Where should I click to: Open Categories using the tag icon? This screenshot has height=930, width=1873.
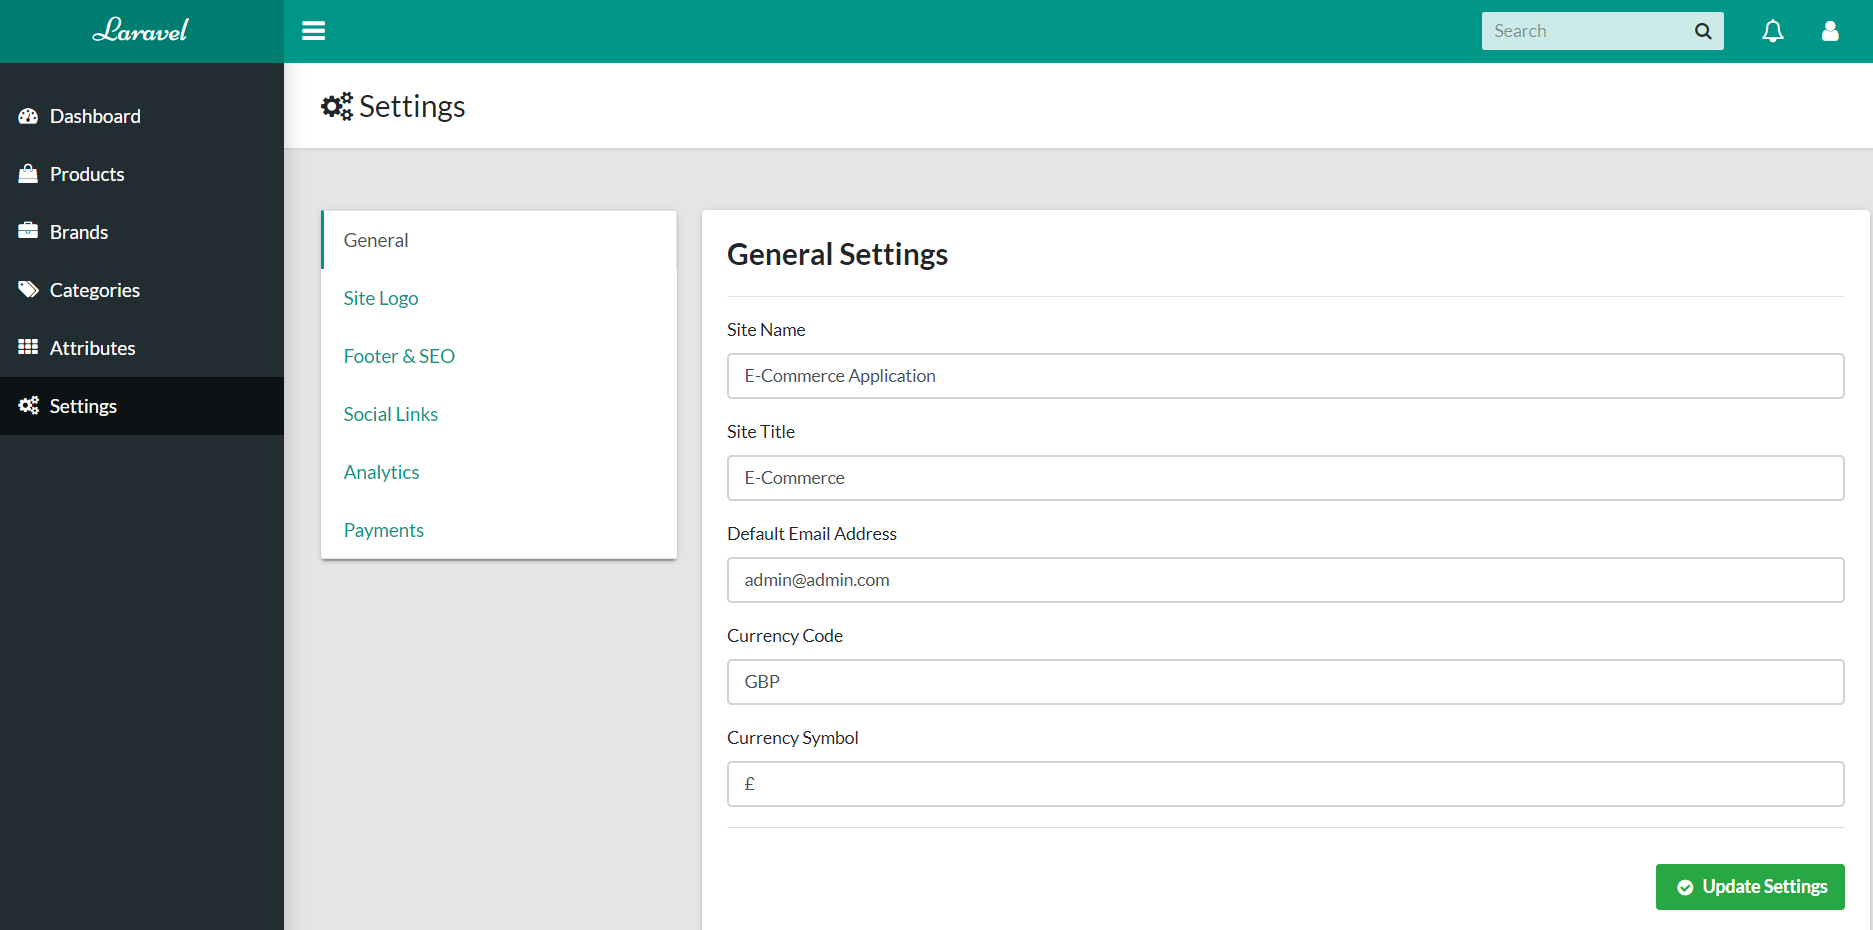[28, 289]
